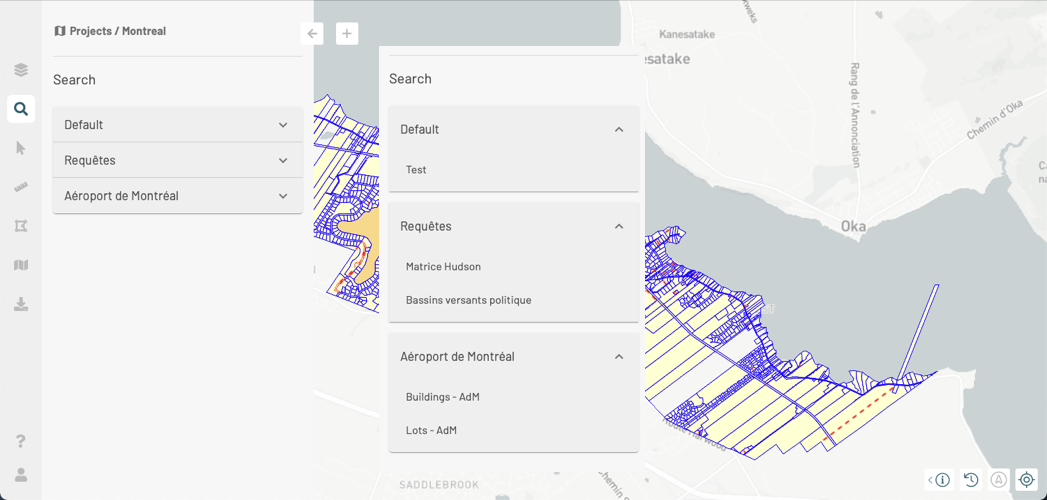Screen dimensions: 1047x500
Task: Choose the Buildings - AdM search item
Action: click(442, 397)
